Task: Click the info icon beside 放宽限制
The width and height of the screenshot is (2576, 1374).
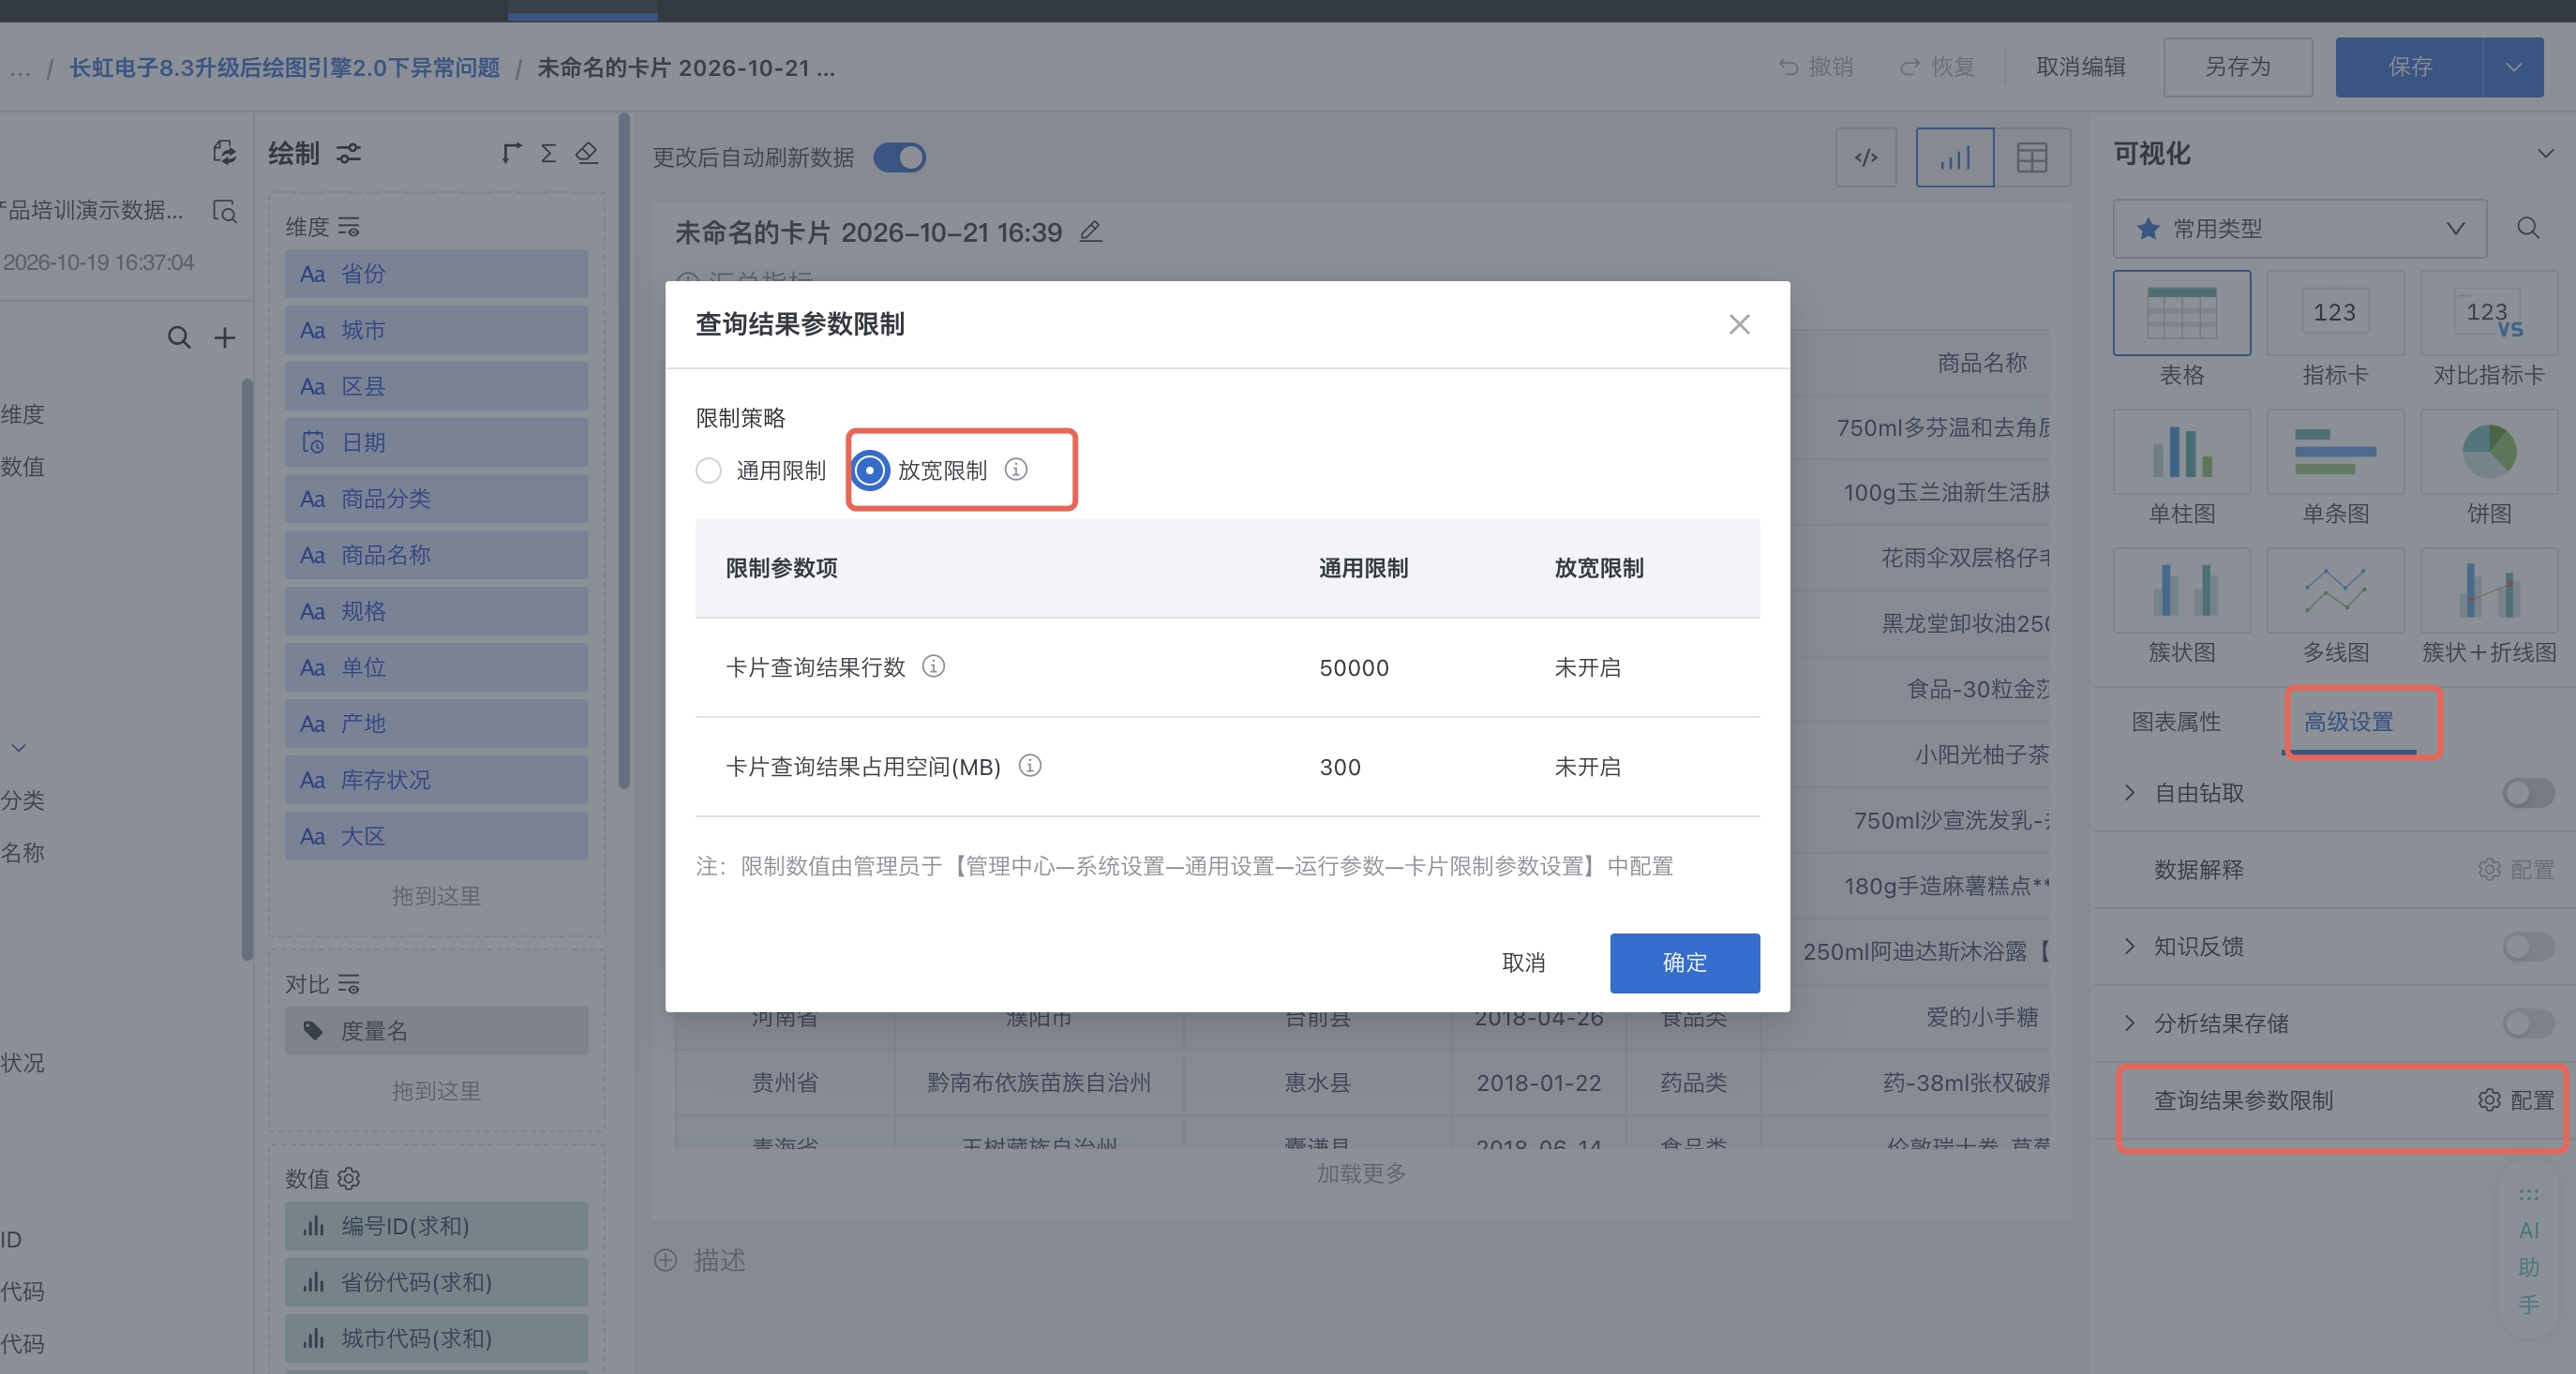Action: pos(1016,469)
